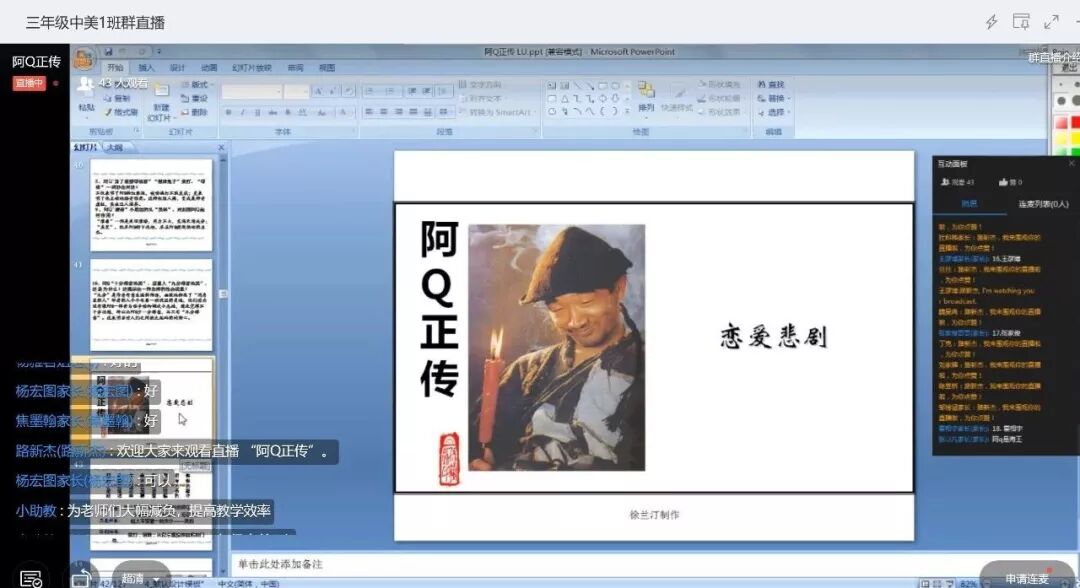Click the 恋爱悲剧 title on slide

(773, 337)
